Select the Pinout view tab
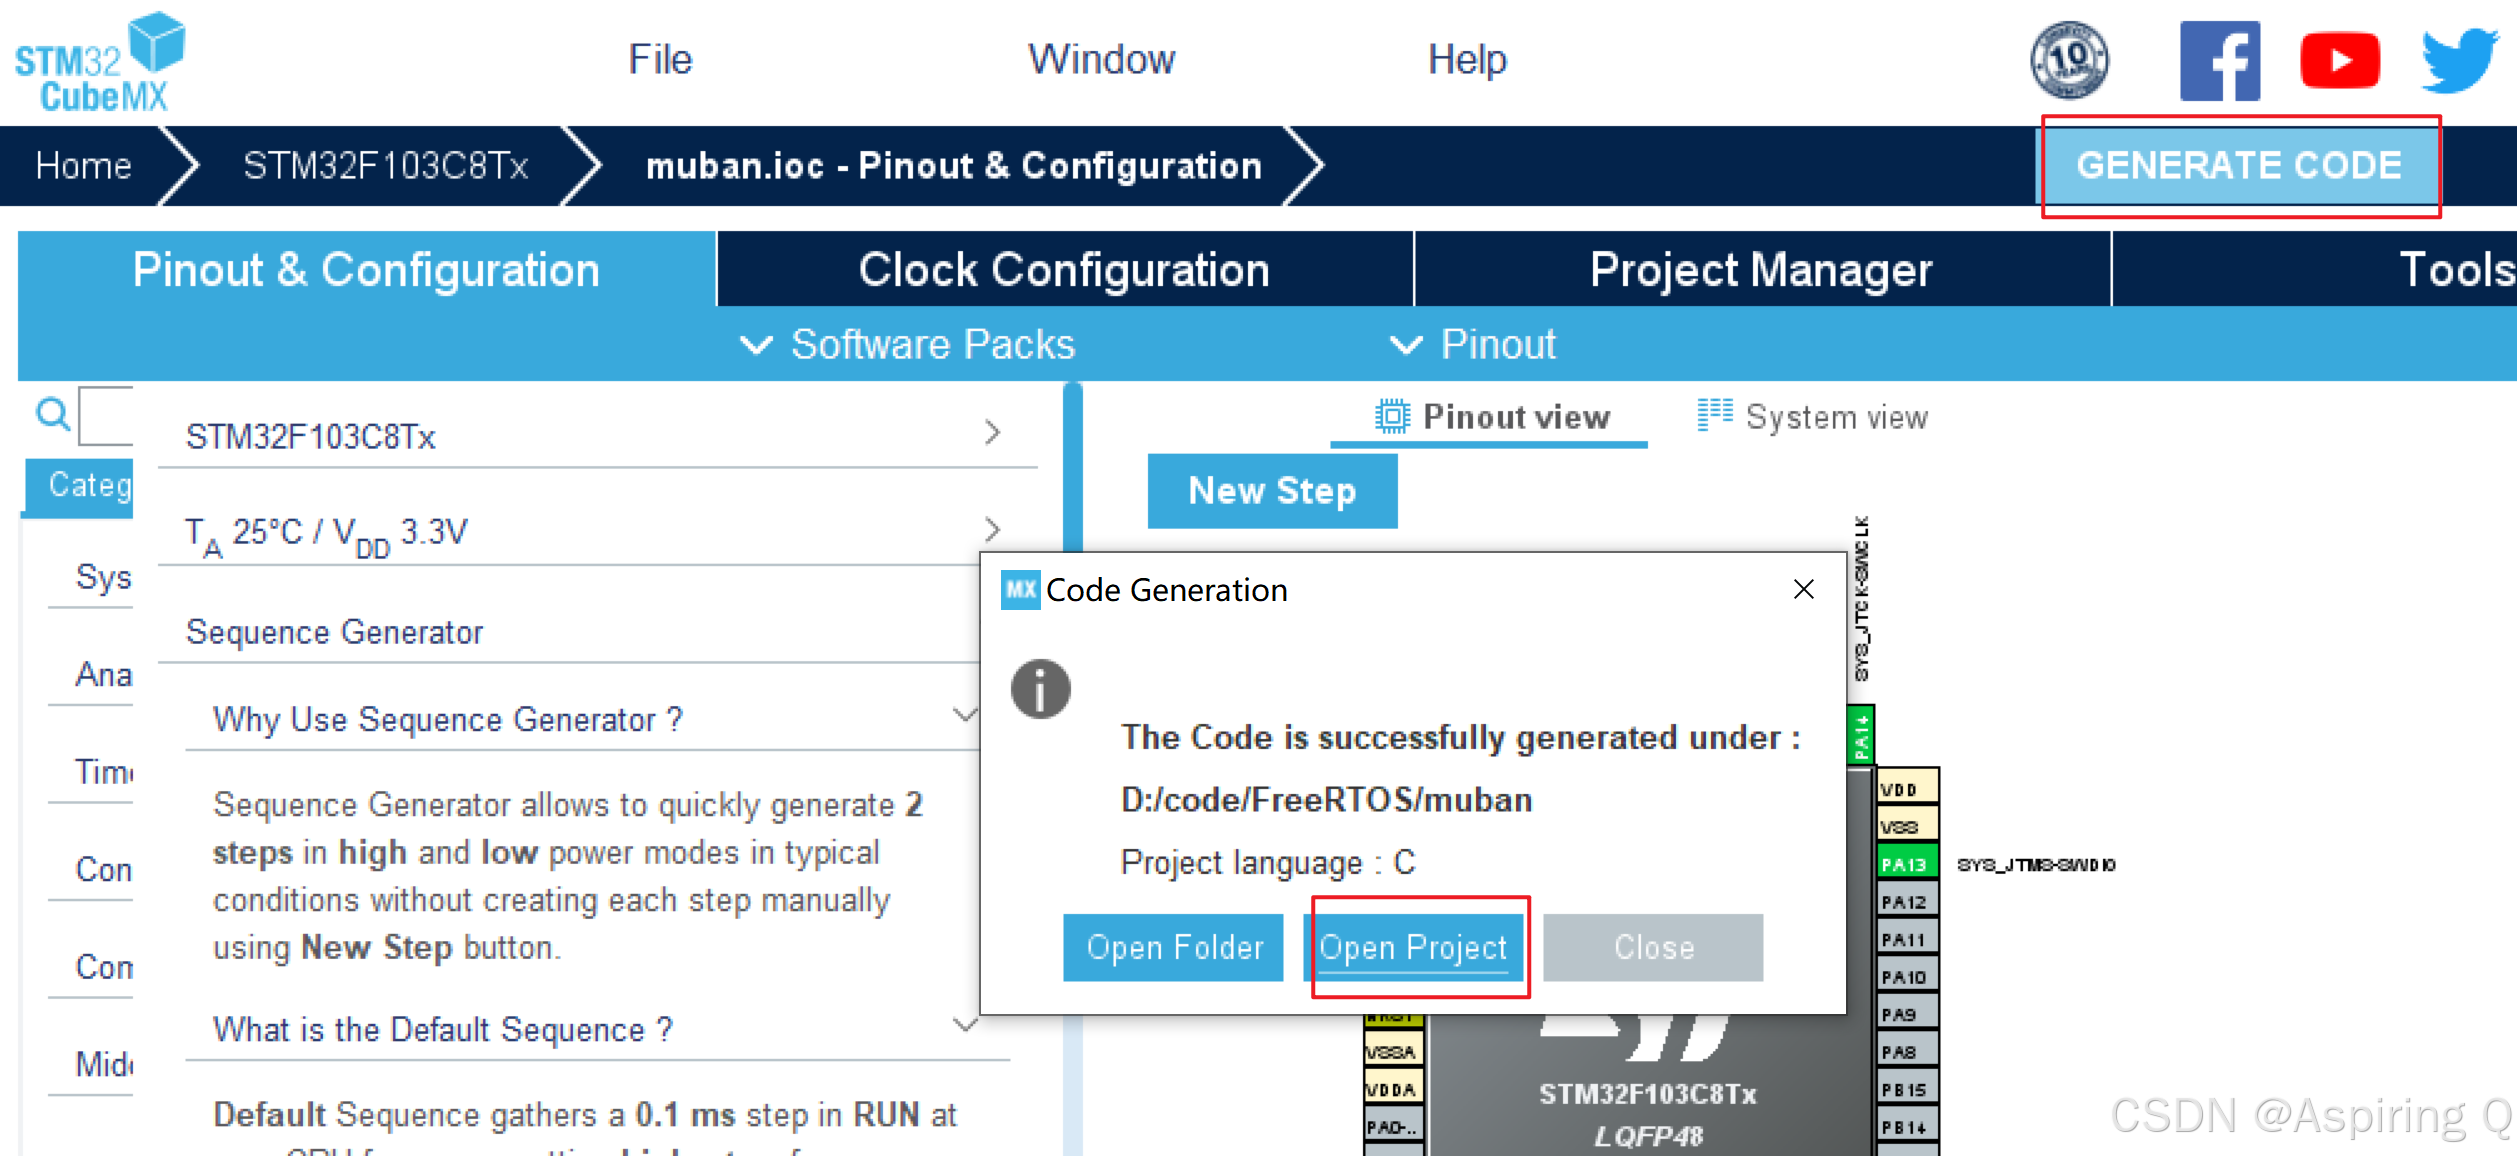Image resolution: width=2517 pixels, height=1156 pixels. (x=1492, y=417)
